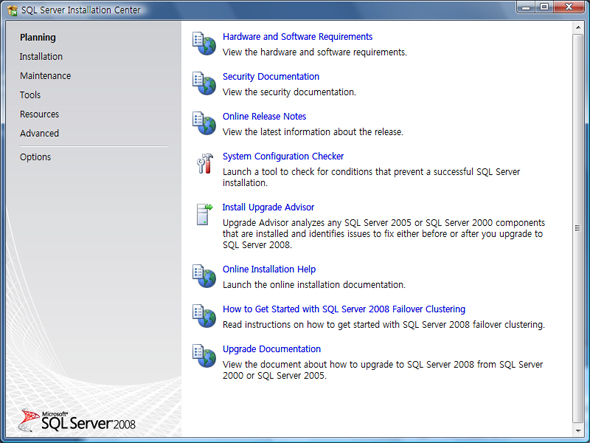
Task: Click the System Configuration Checker description text
Action: [371, 177]
